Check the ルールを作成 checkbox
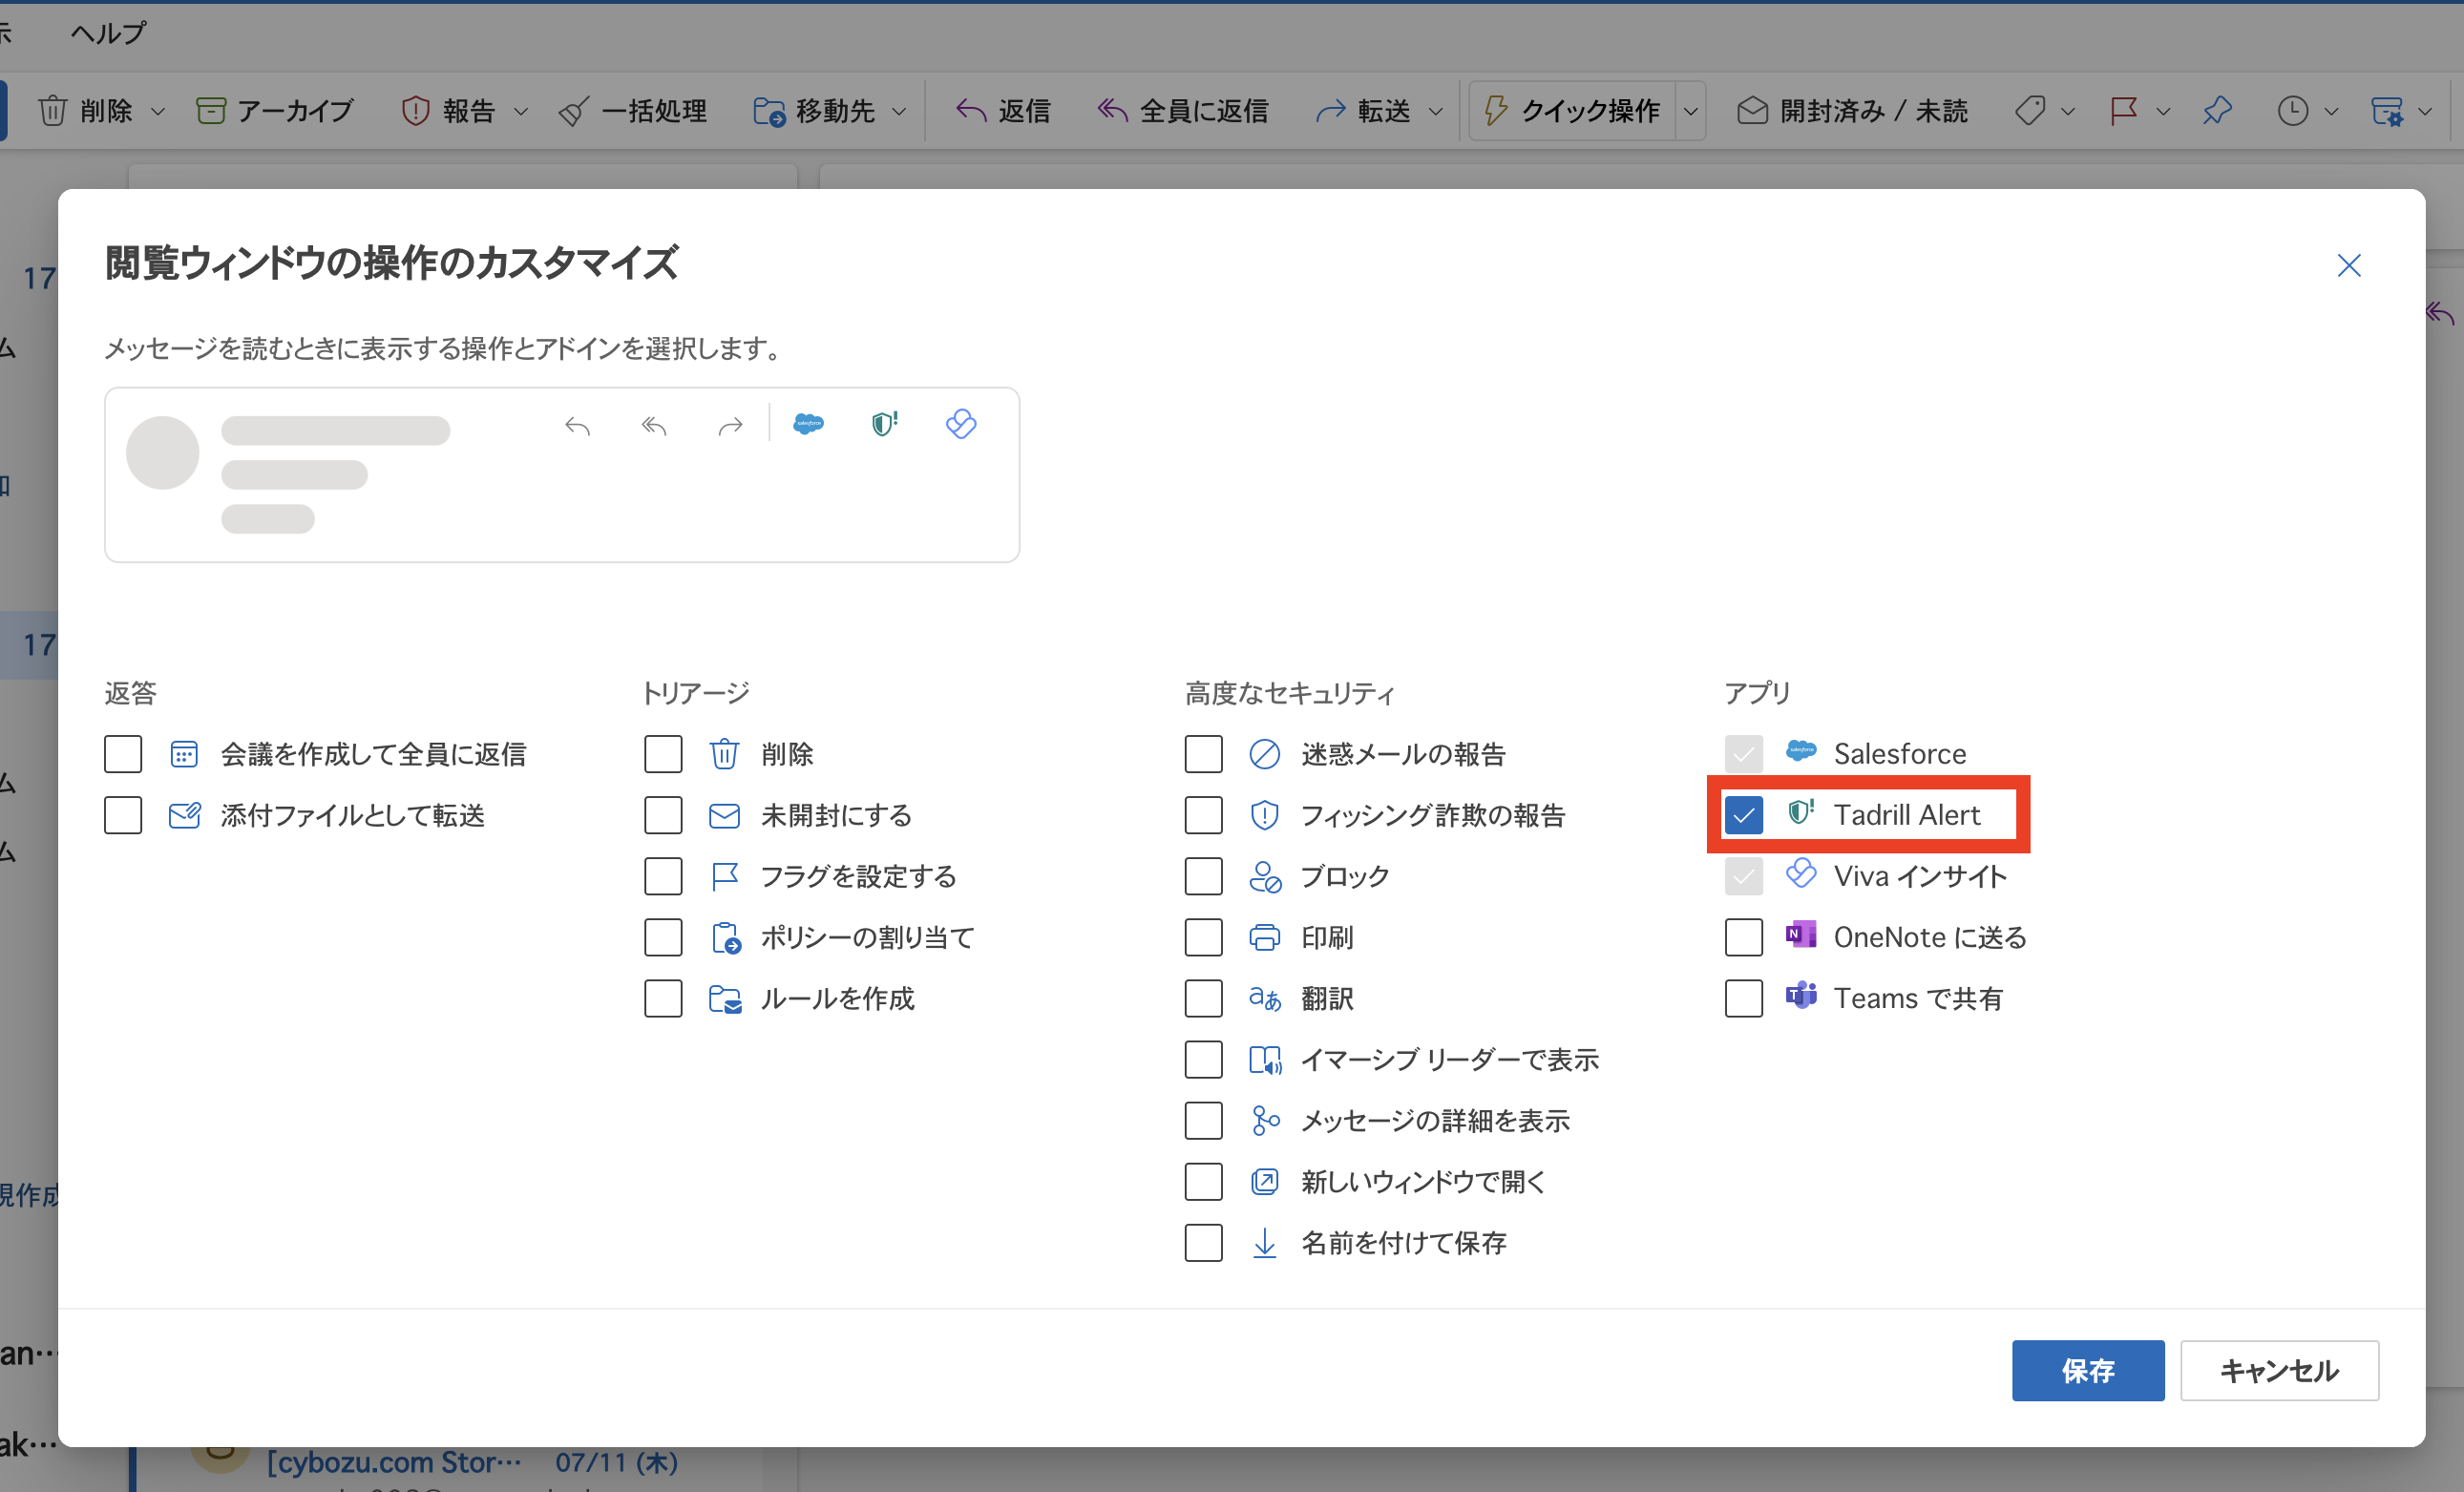The width and height of the screenshot is (2464, 1492). click(663, 998)
